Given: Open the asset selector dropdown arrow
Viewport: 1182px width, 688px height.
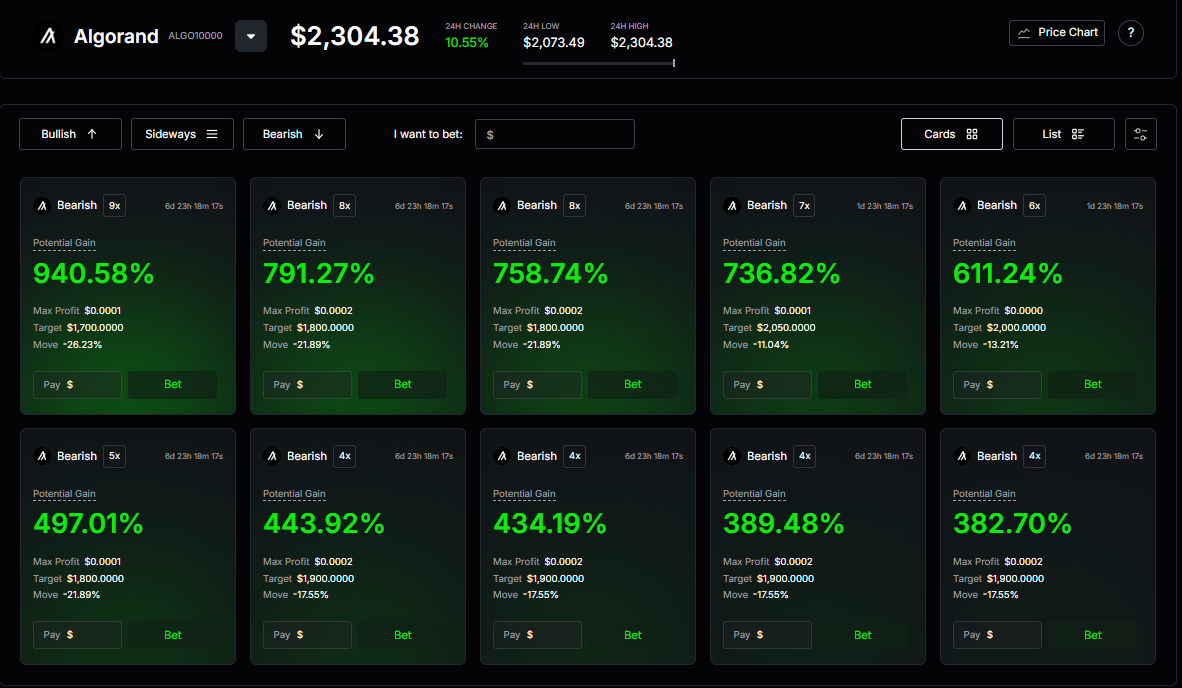Looking at the screenshot, I should pos(251,36).
